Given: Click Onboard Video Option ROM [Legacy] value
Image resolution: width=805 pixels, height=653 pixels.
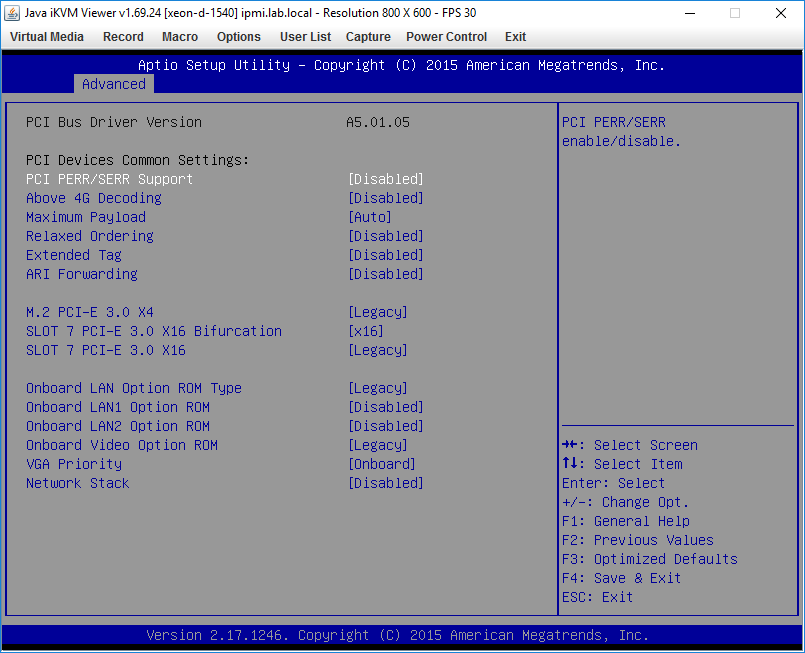Looking at the screenshot, I should point(378,445).
